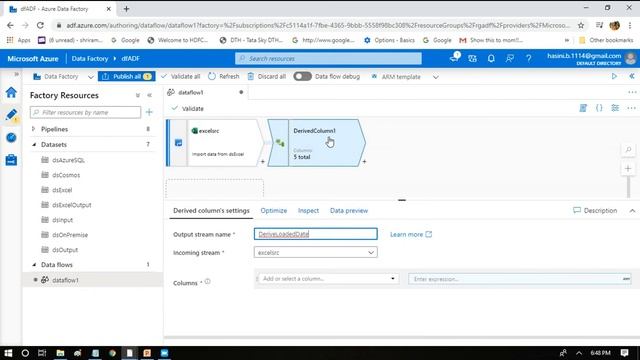Screen dimensions: 640x360
Task: Open the Windows Start button
Action: coord(8,353)
